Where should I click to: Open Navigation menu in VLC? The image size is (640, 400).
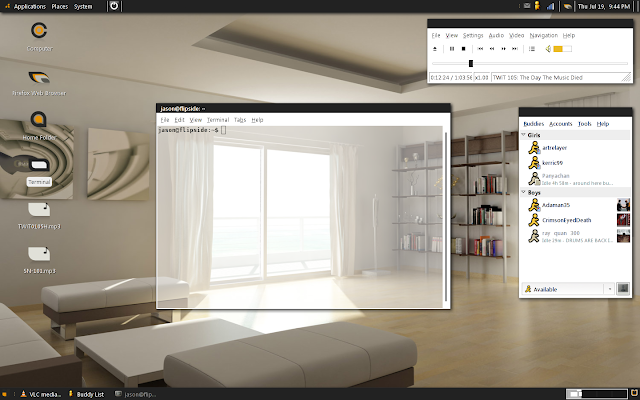tap(543, 36)
